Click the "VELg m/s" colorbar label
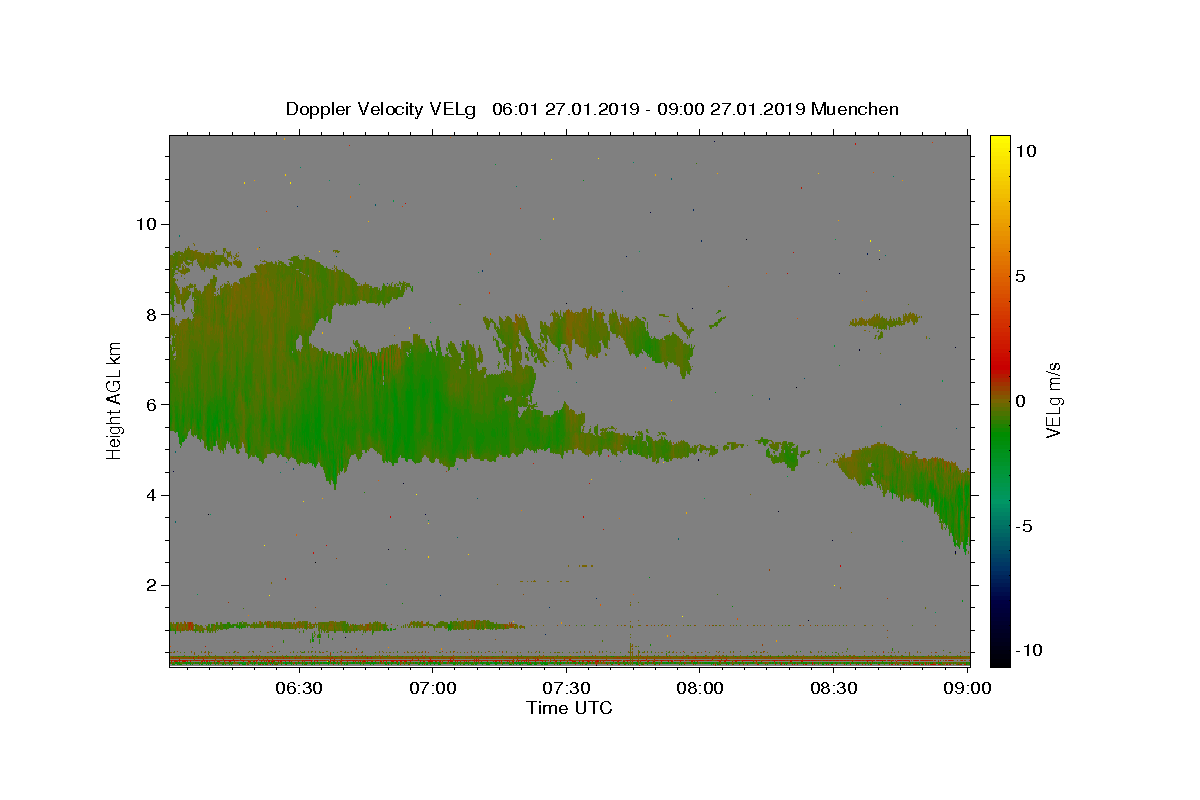The height and width of the screenshot is (800, 1200). 1053,400
